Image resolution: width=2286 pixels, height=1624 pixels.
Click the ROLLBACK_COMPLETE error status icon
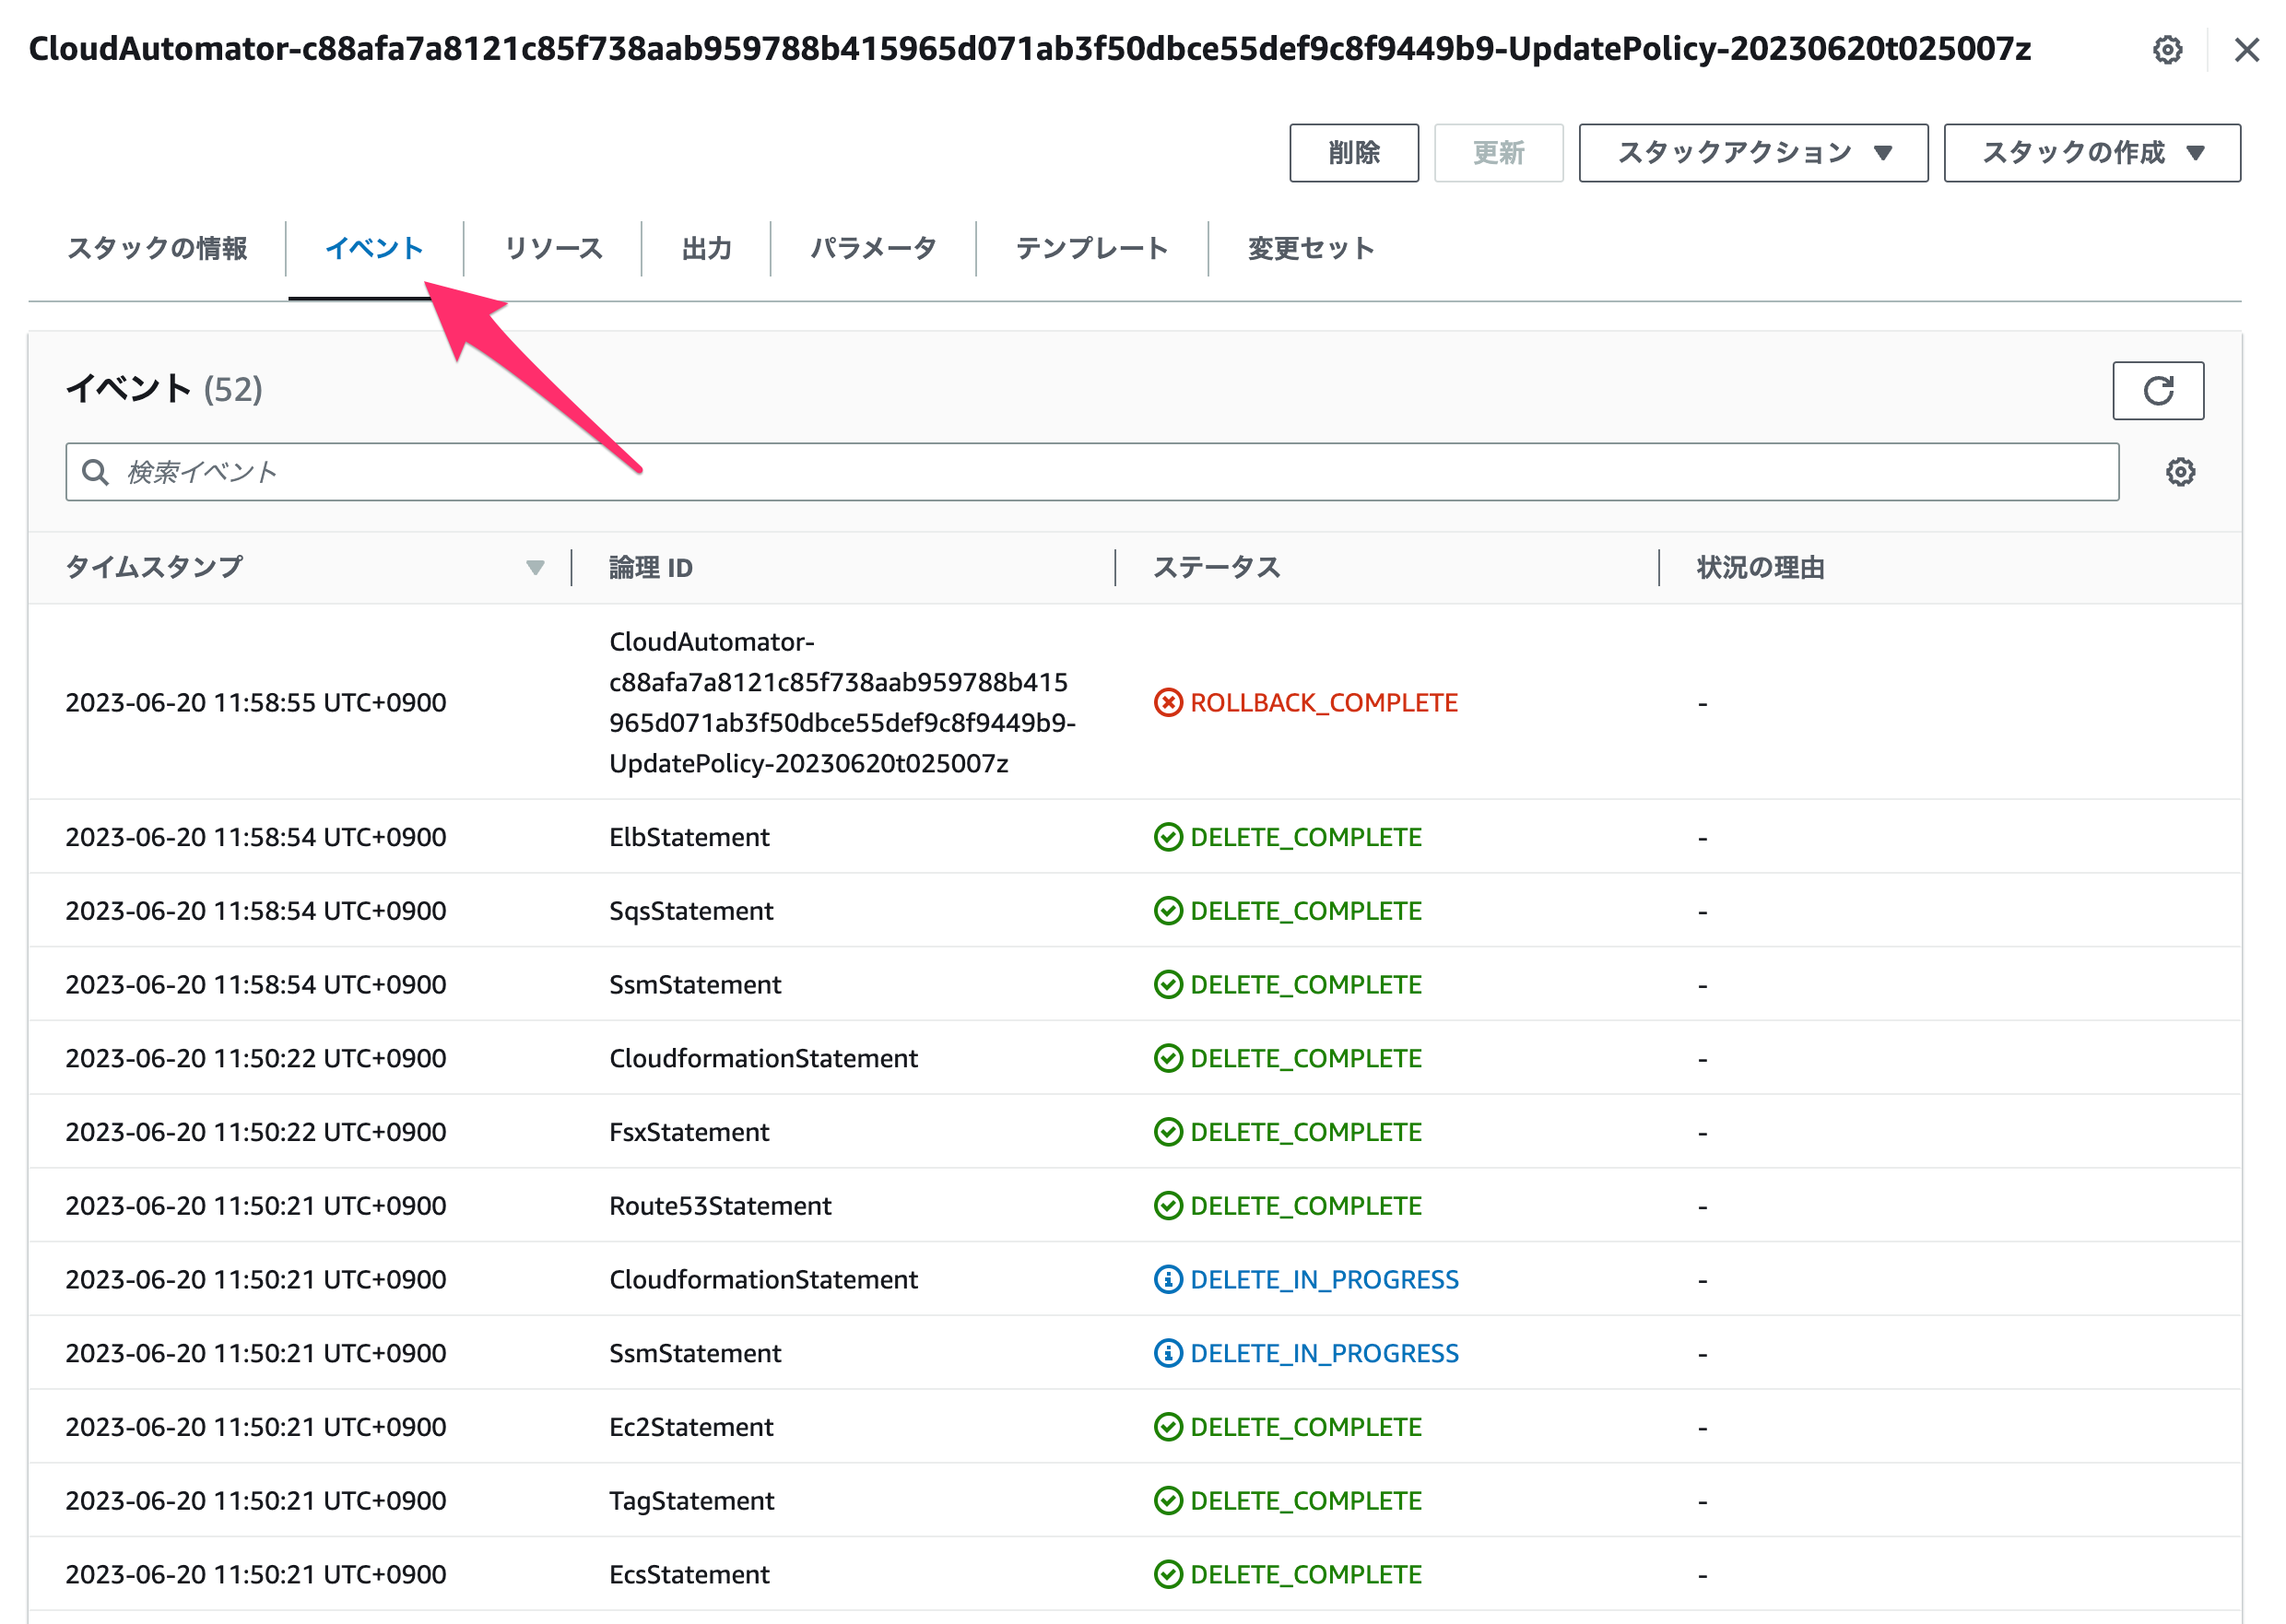[1167, 702]
